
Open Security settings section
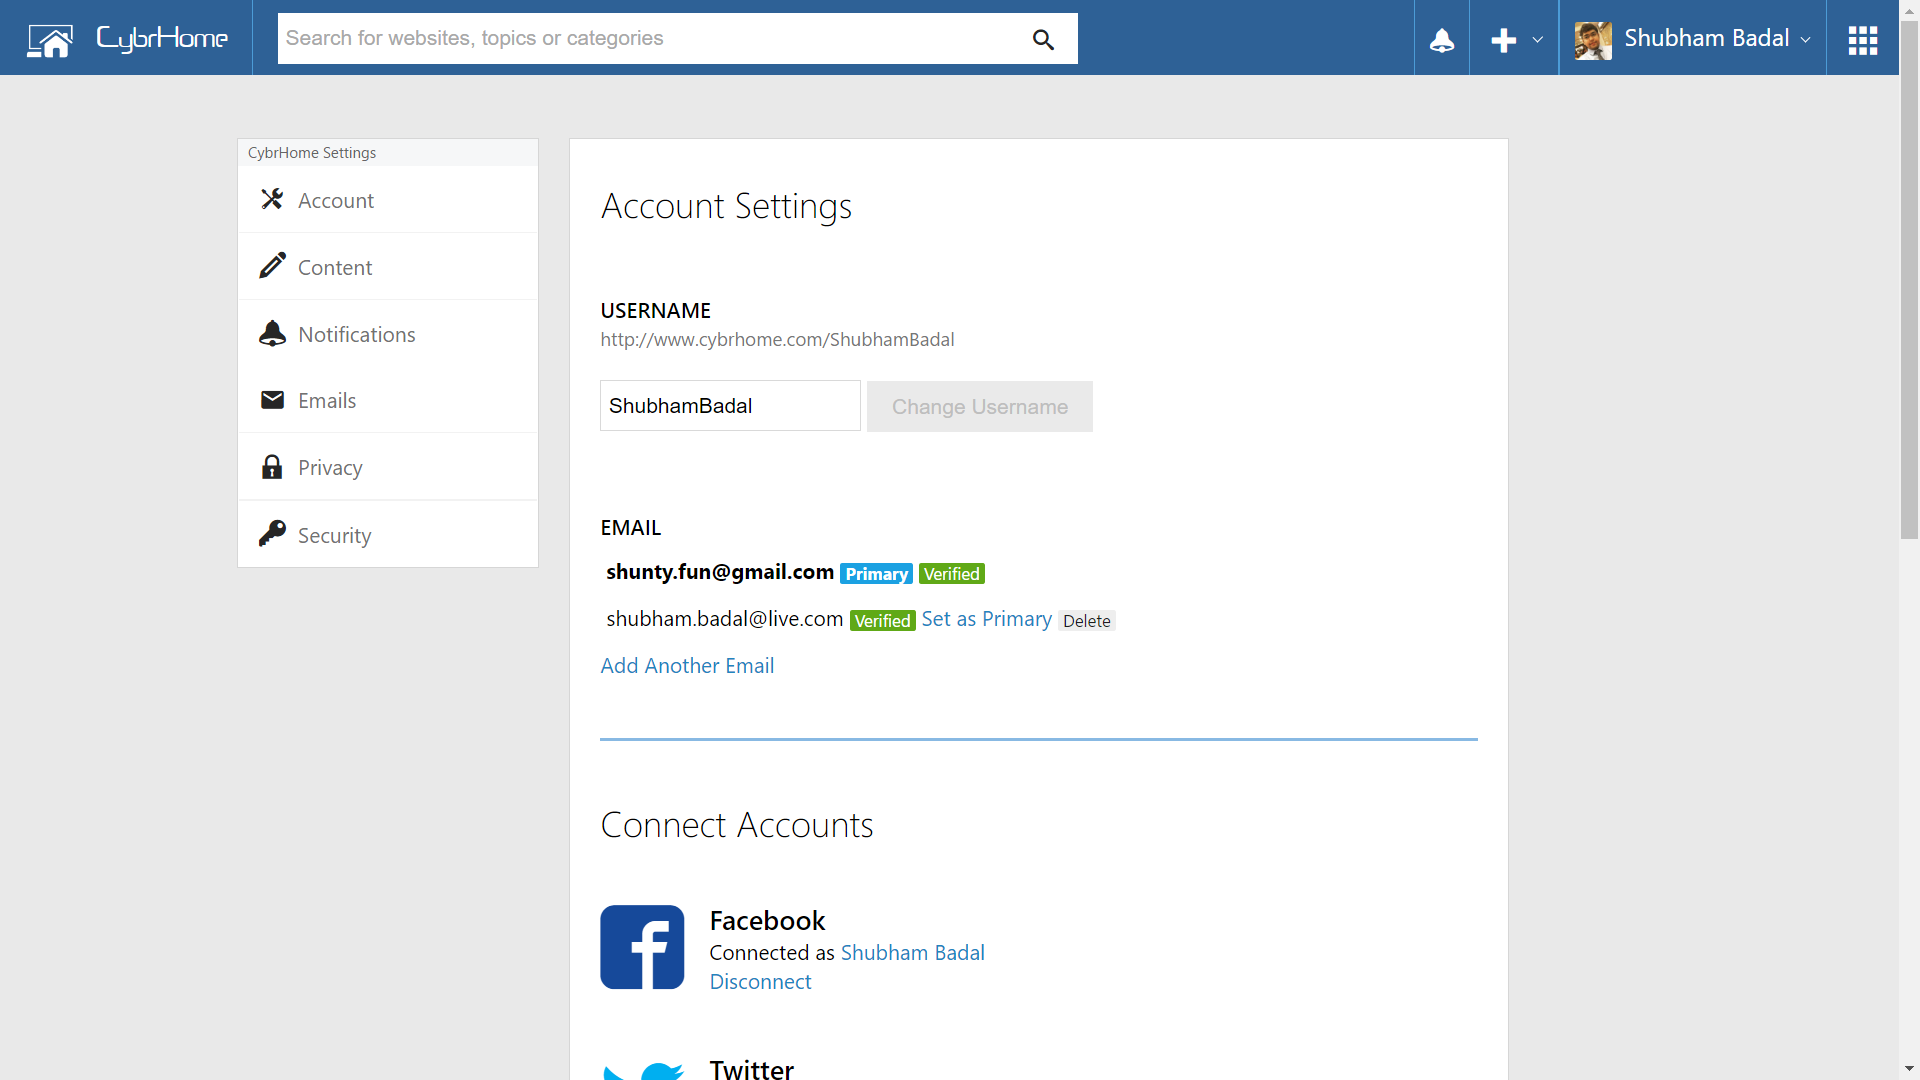coord(388,534)
